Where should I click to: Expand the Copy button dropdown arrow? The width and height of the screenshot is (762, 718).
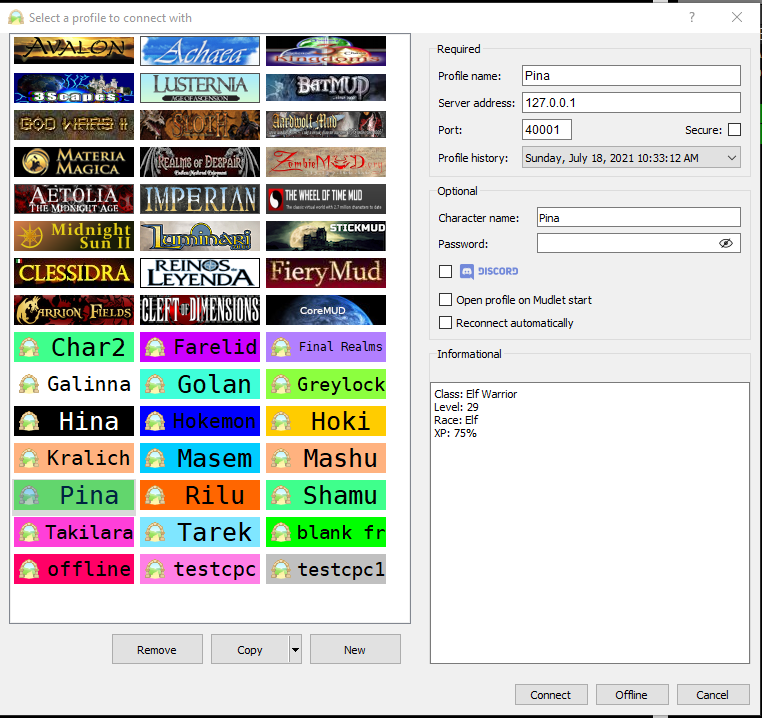coord(295,649)
